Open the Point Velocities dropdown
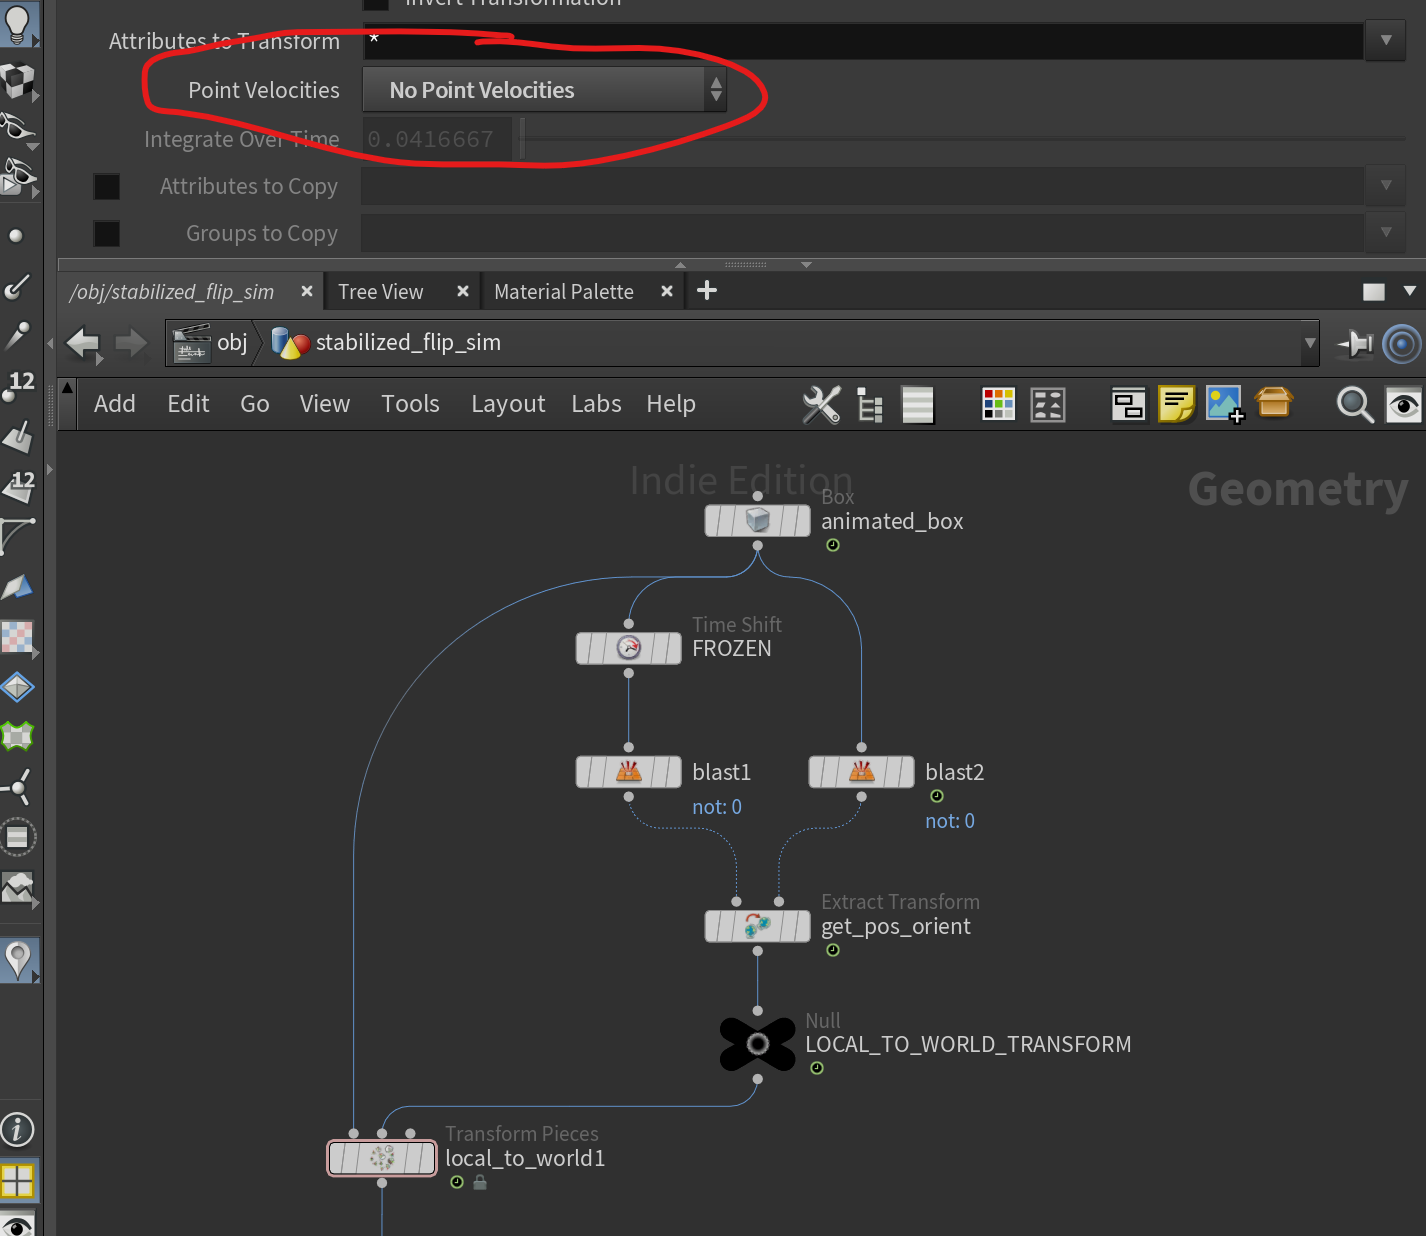The image size is (1426, 1236). point(544,90)
